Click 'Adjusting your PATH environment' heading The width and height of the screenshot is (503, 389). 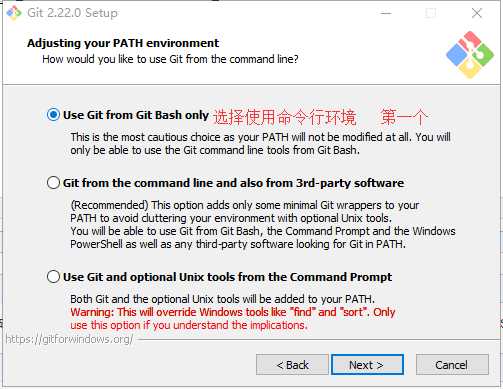(123, 43)
